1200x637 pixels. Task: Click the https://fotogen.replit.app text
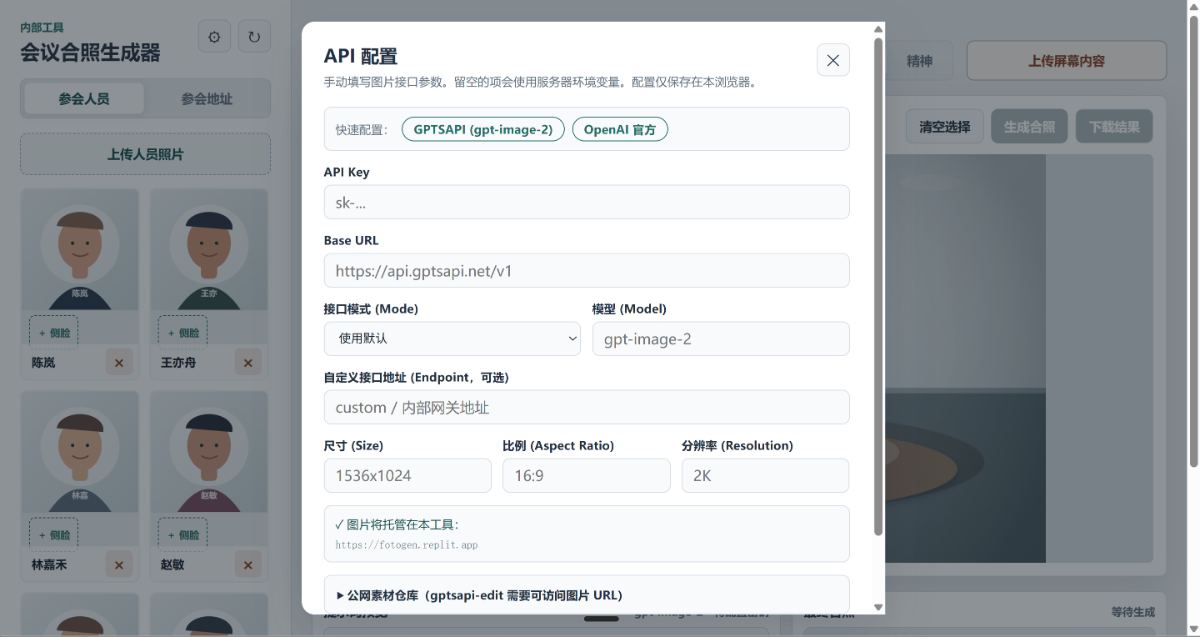[407, 545]
